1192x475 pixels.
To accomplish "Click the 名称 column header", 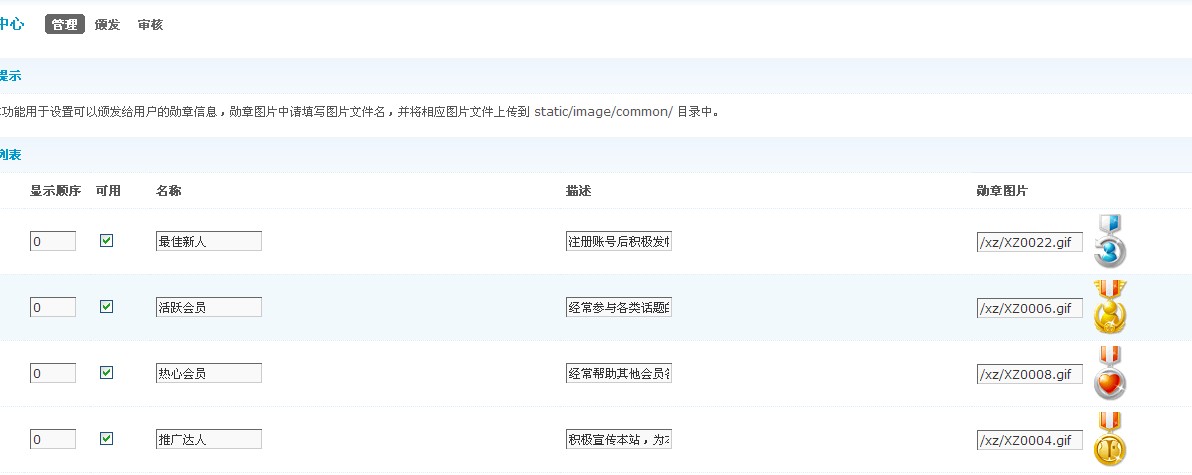I will click(x=169, y=191).
